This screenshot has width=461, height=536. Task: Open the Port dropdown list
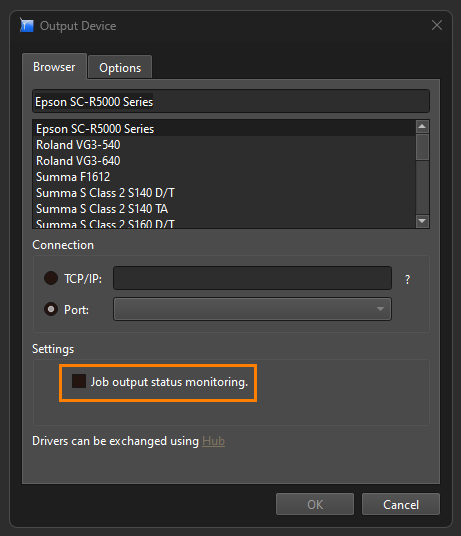tap(253, 309)
